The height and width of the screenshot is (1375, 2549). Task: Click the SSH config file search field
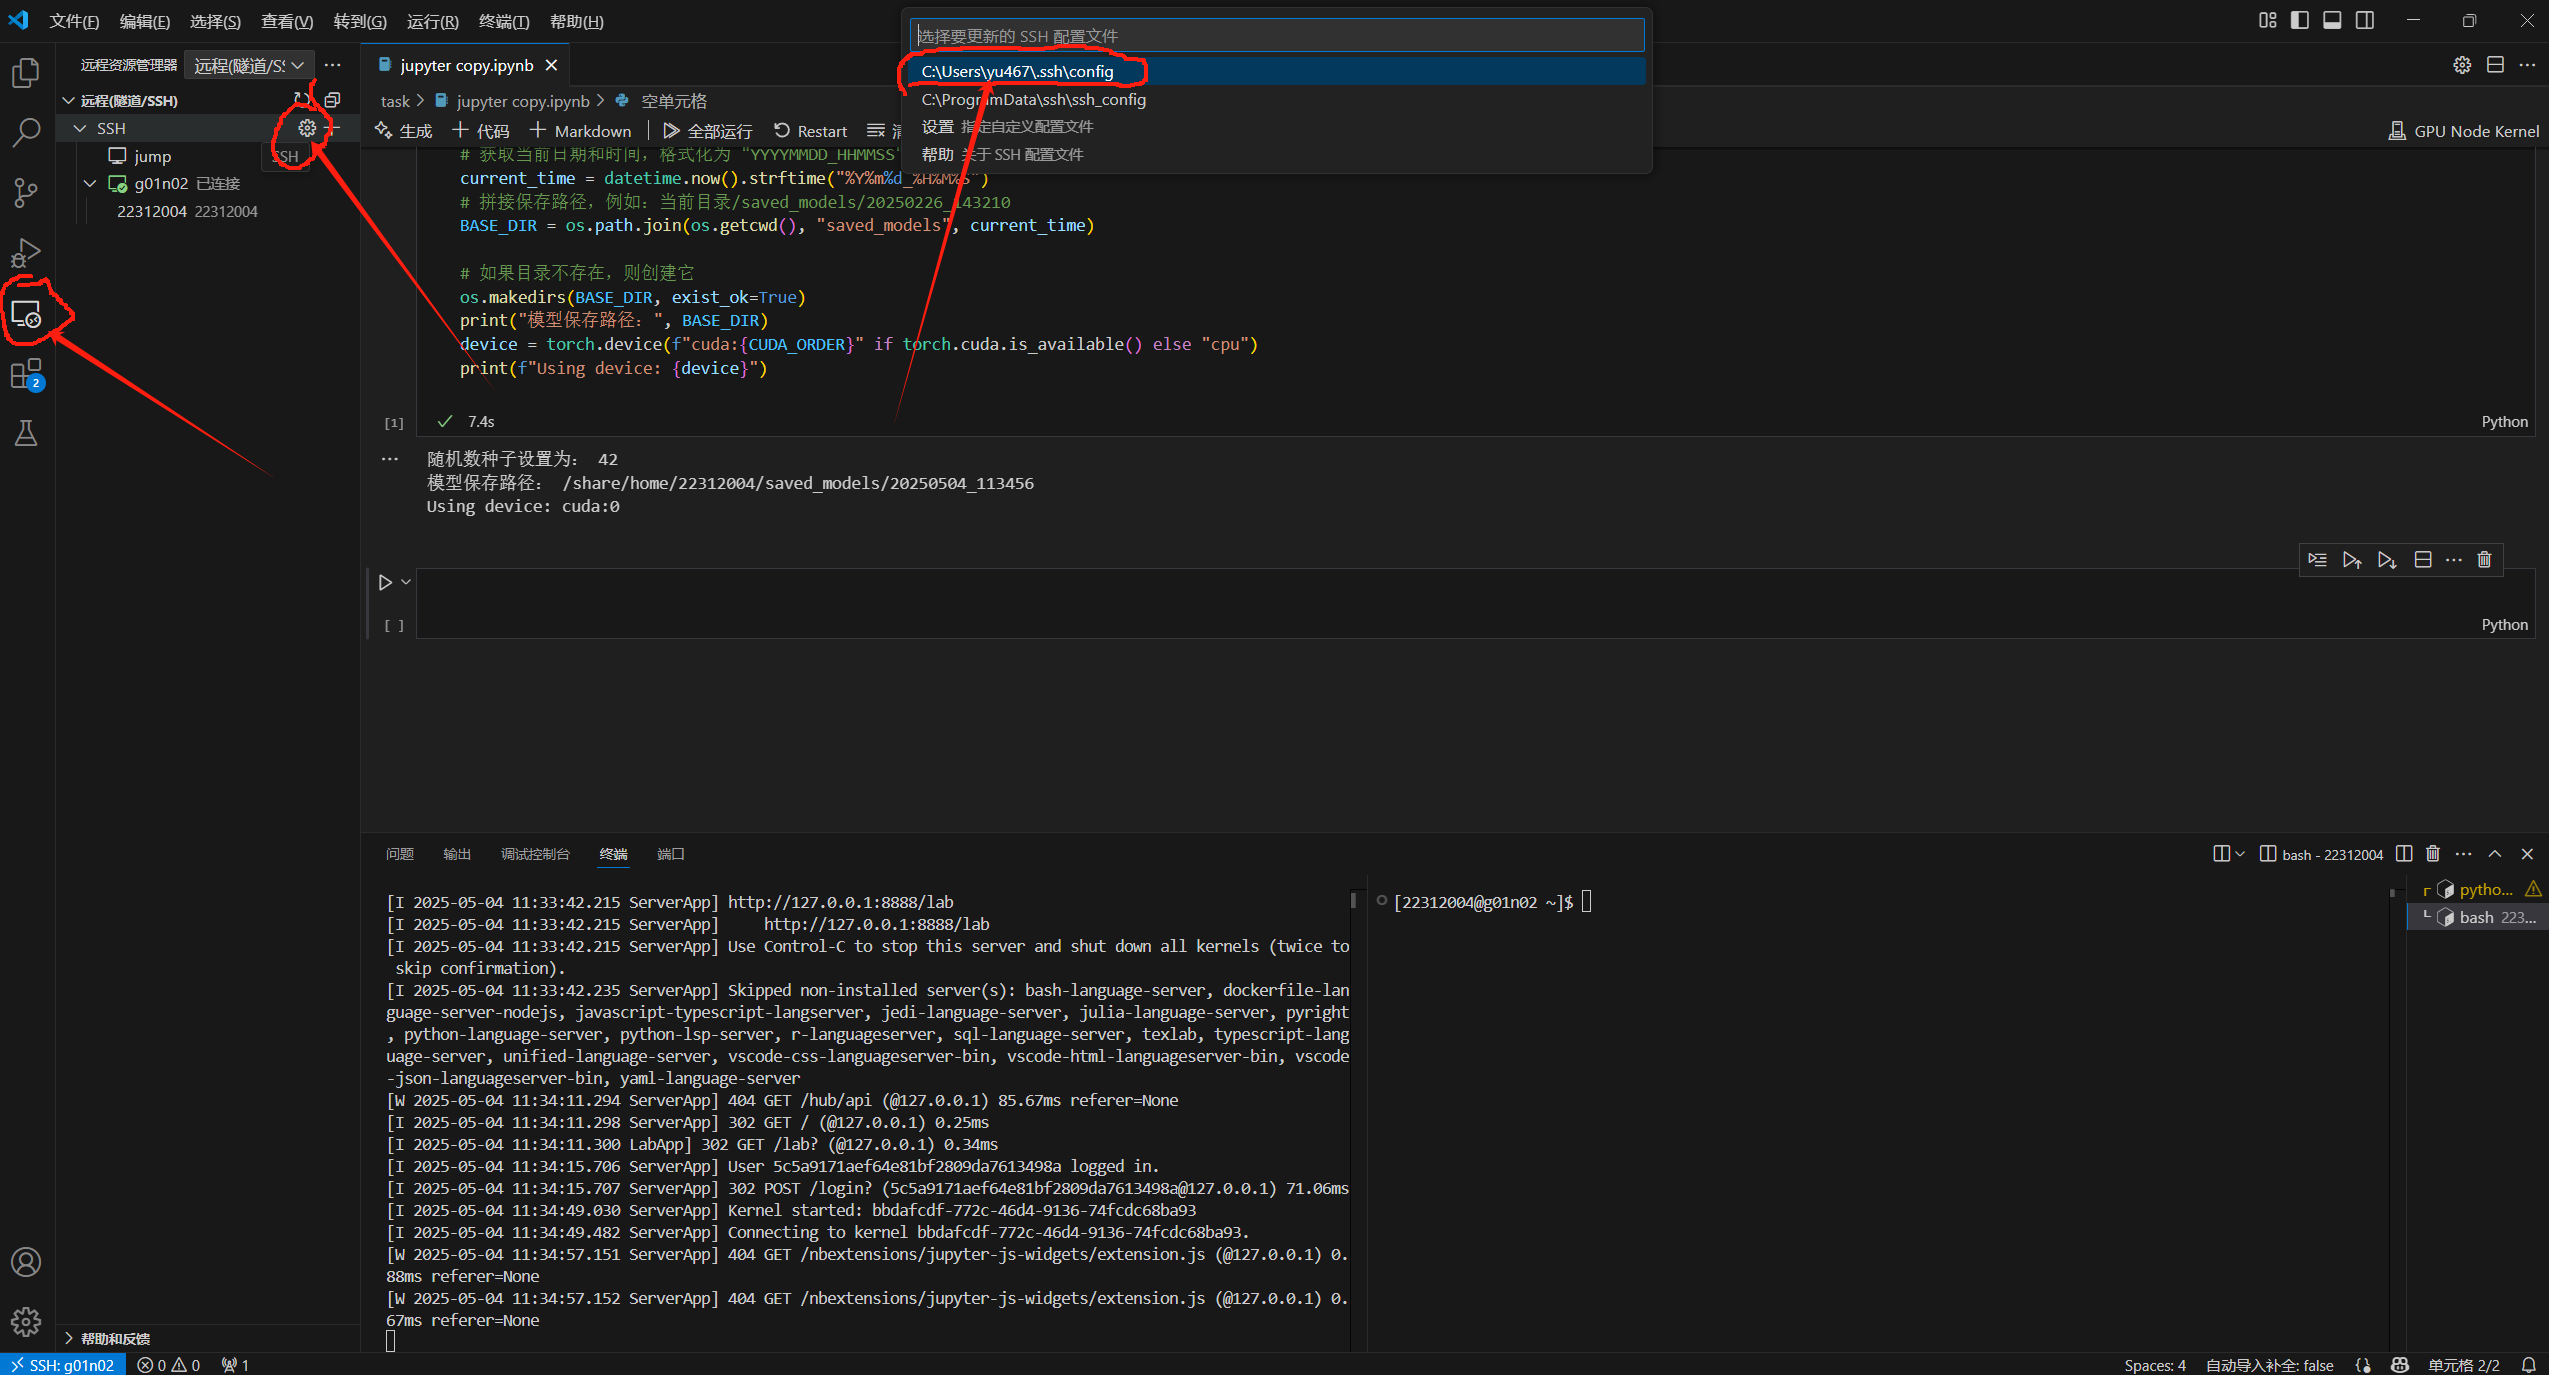coord(1276,36)
